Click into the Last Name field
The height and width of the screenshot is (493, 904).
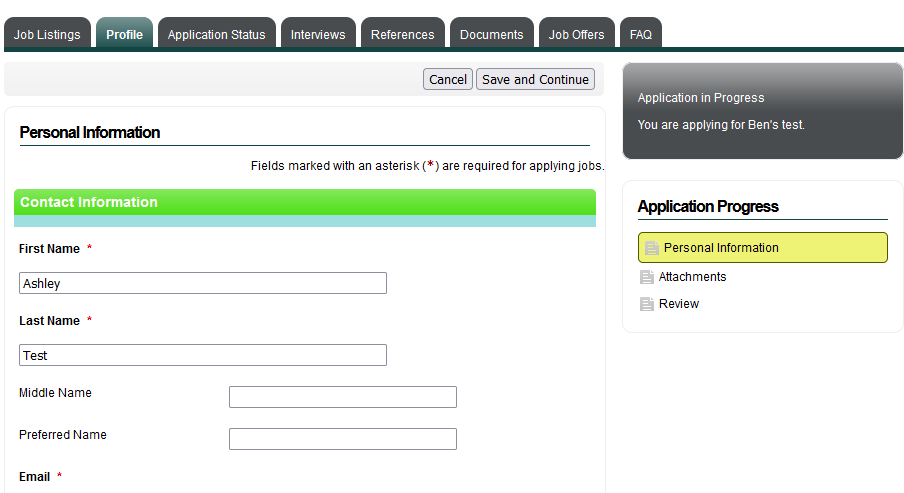[202, 355]
